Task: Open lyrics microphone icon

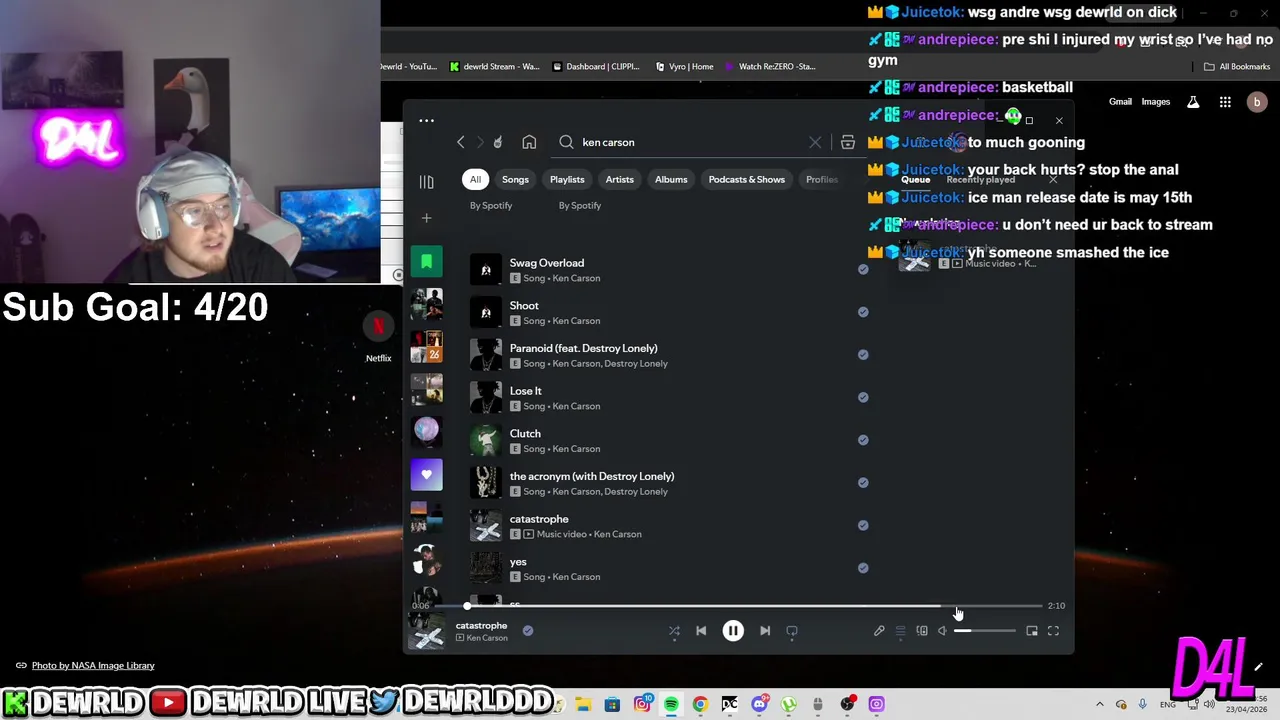Action: pos(879,631)
